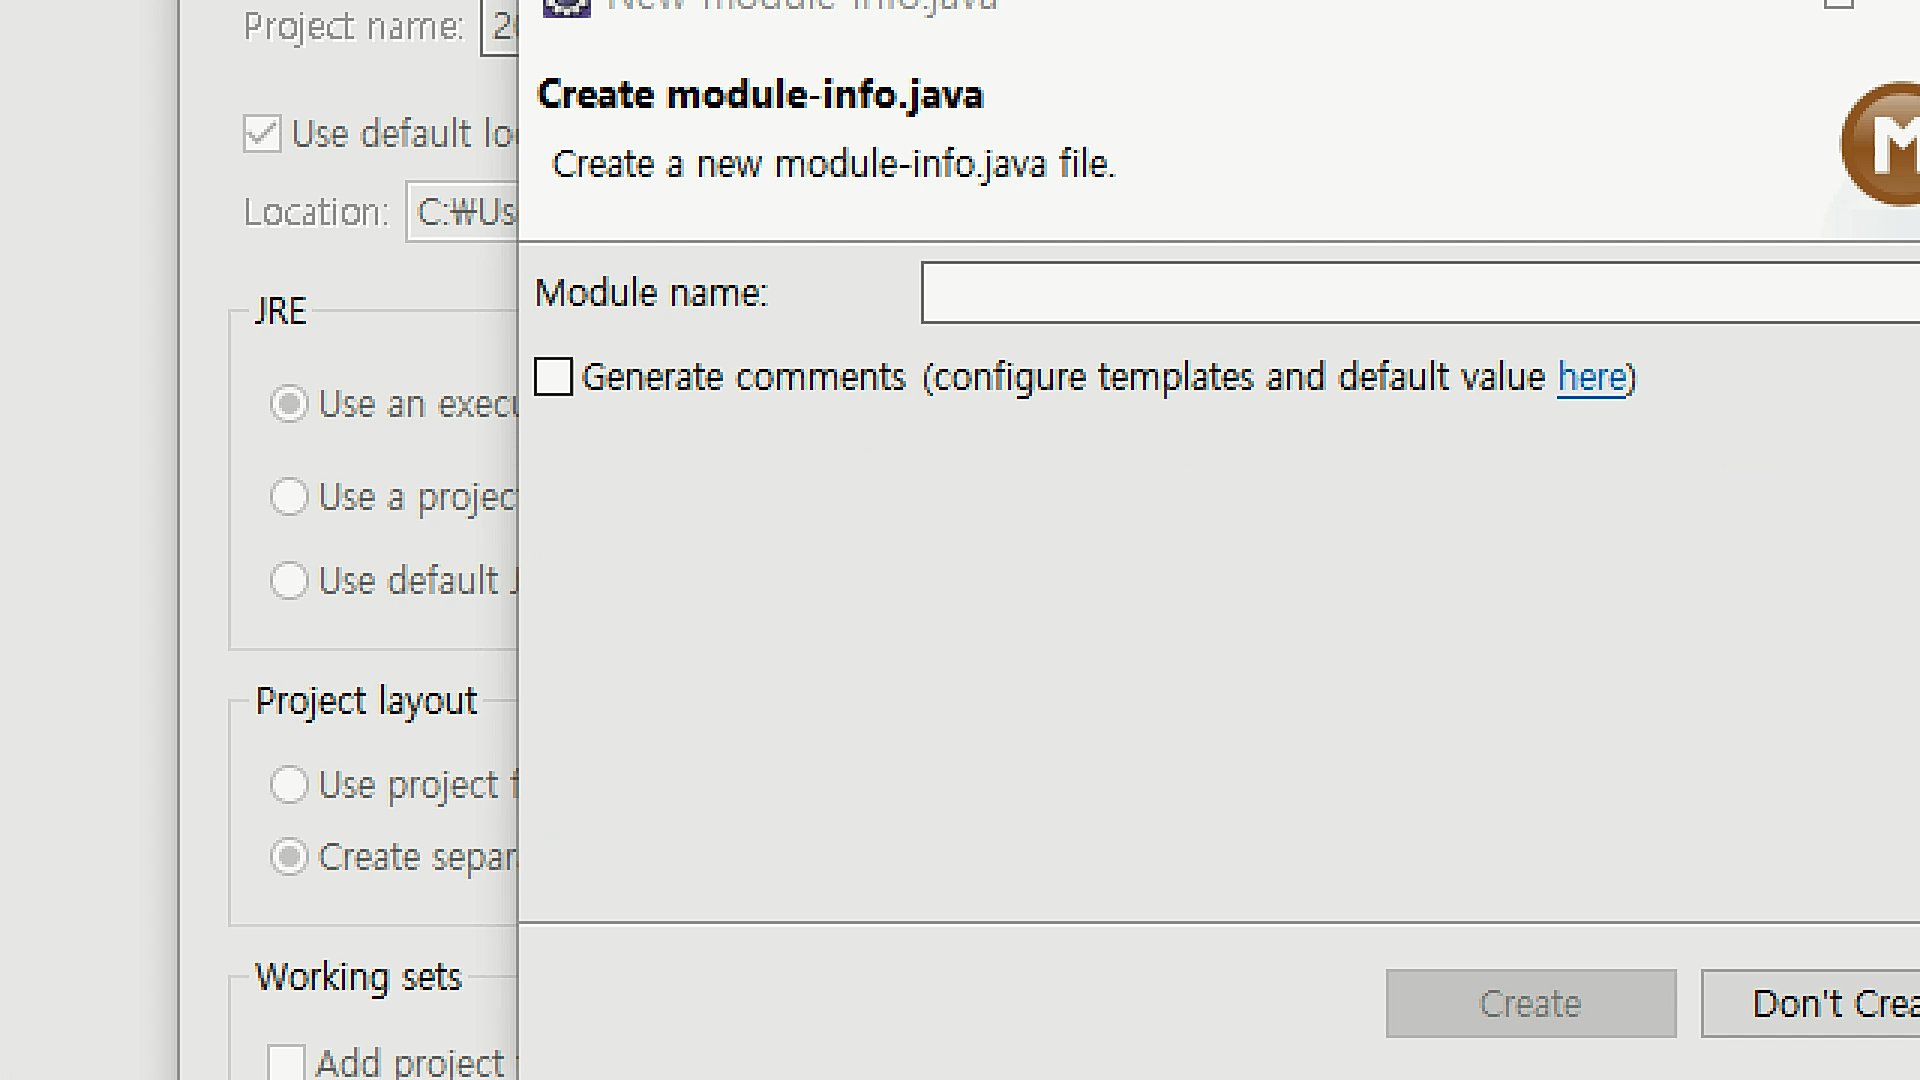Toggle the Use default location checkbox
Viewport: 1920px width, 1080px height.
(262, 134)
